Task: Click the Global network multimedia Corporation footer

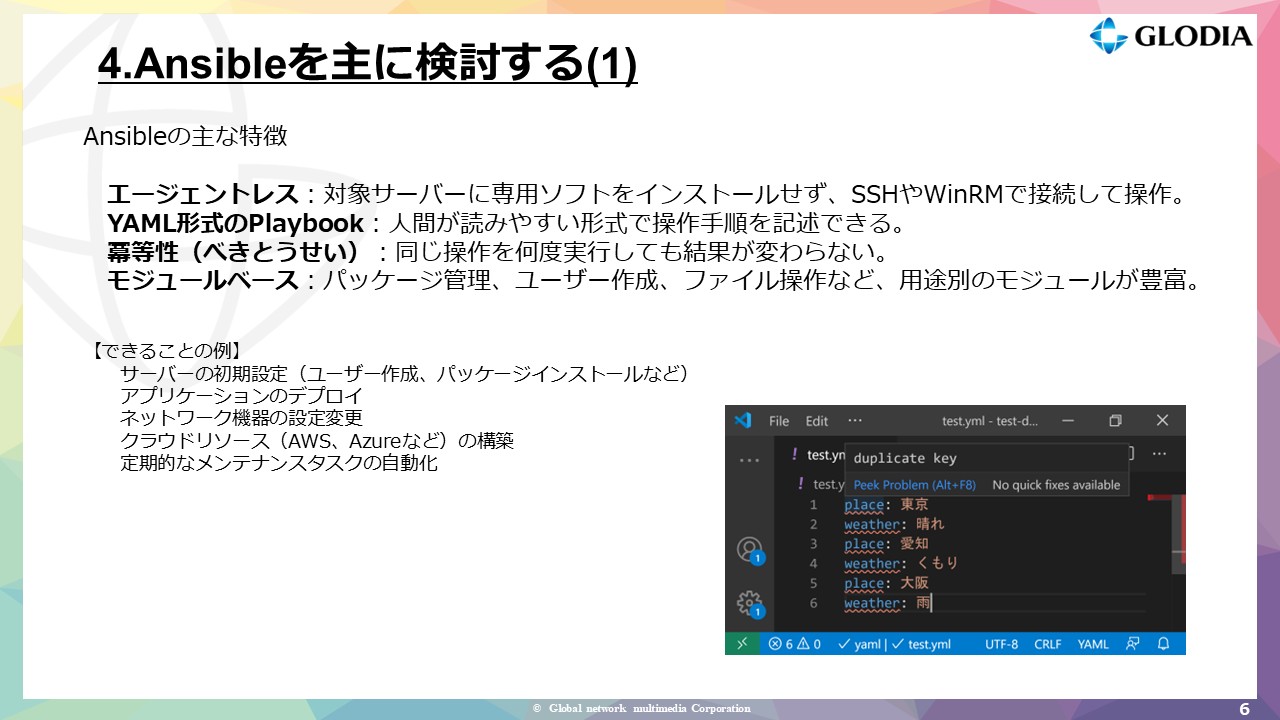Action: click(641, 708)
